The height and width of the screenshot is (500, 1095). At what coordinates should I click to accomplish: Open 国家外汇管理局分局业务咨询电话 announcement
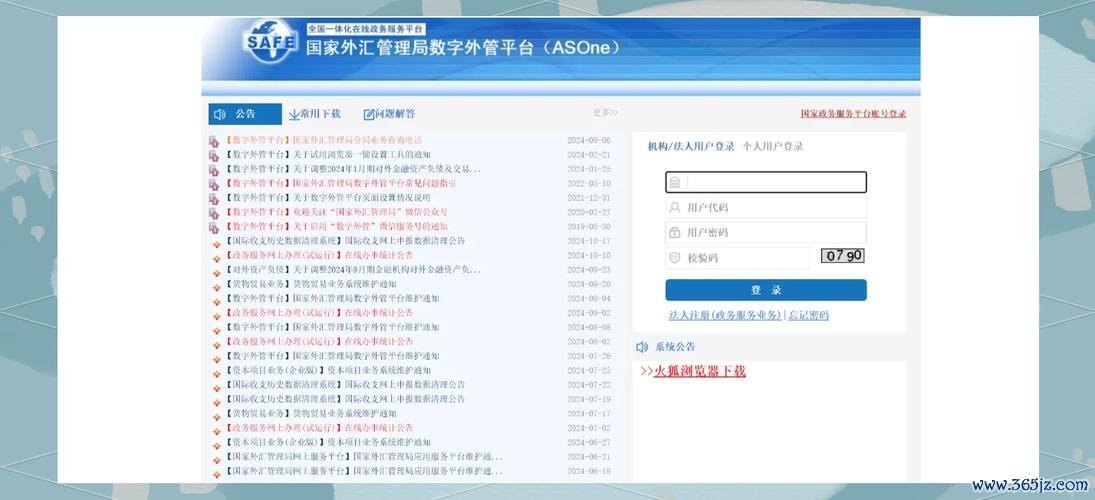(x=323, y=140)
